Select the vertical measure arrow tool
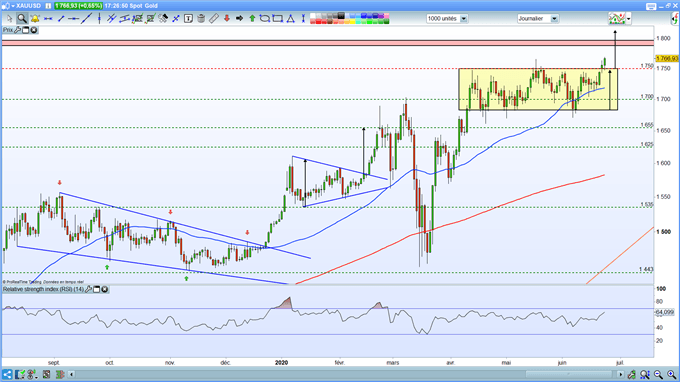The width and height of the screenshot is (680, 382). 303,19
